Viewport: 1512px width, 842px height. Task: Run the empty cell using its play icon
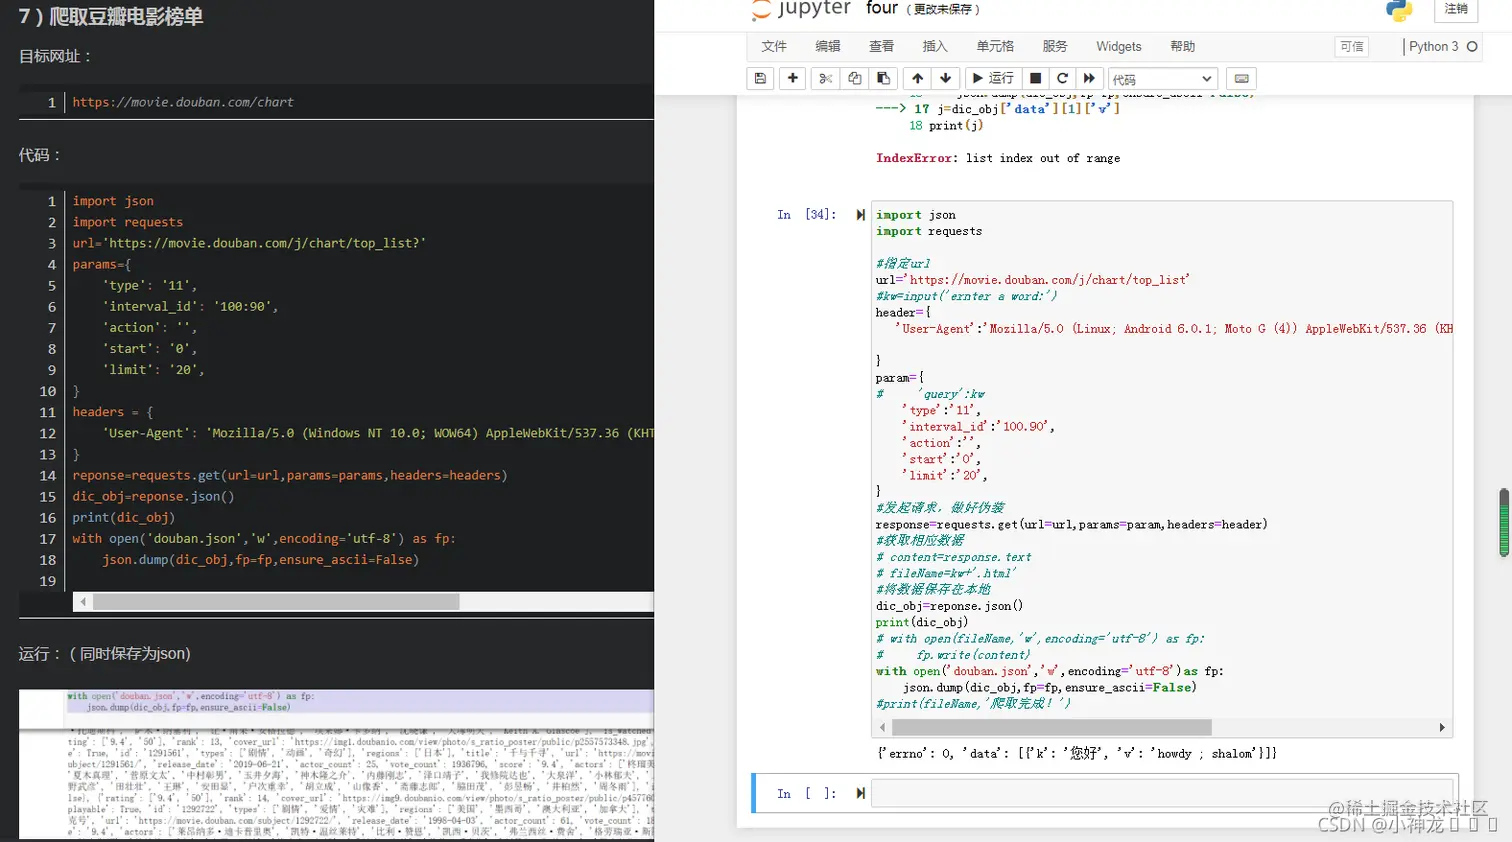tap(860, 793)
